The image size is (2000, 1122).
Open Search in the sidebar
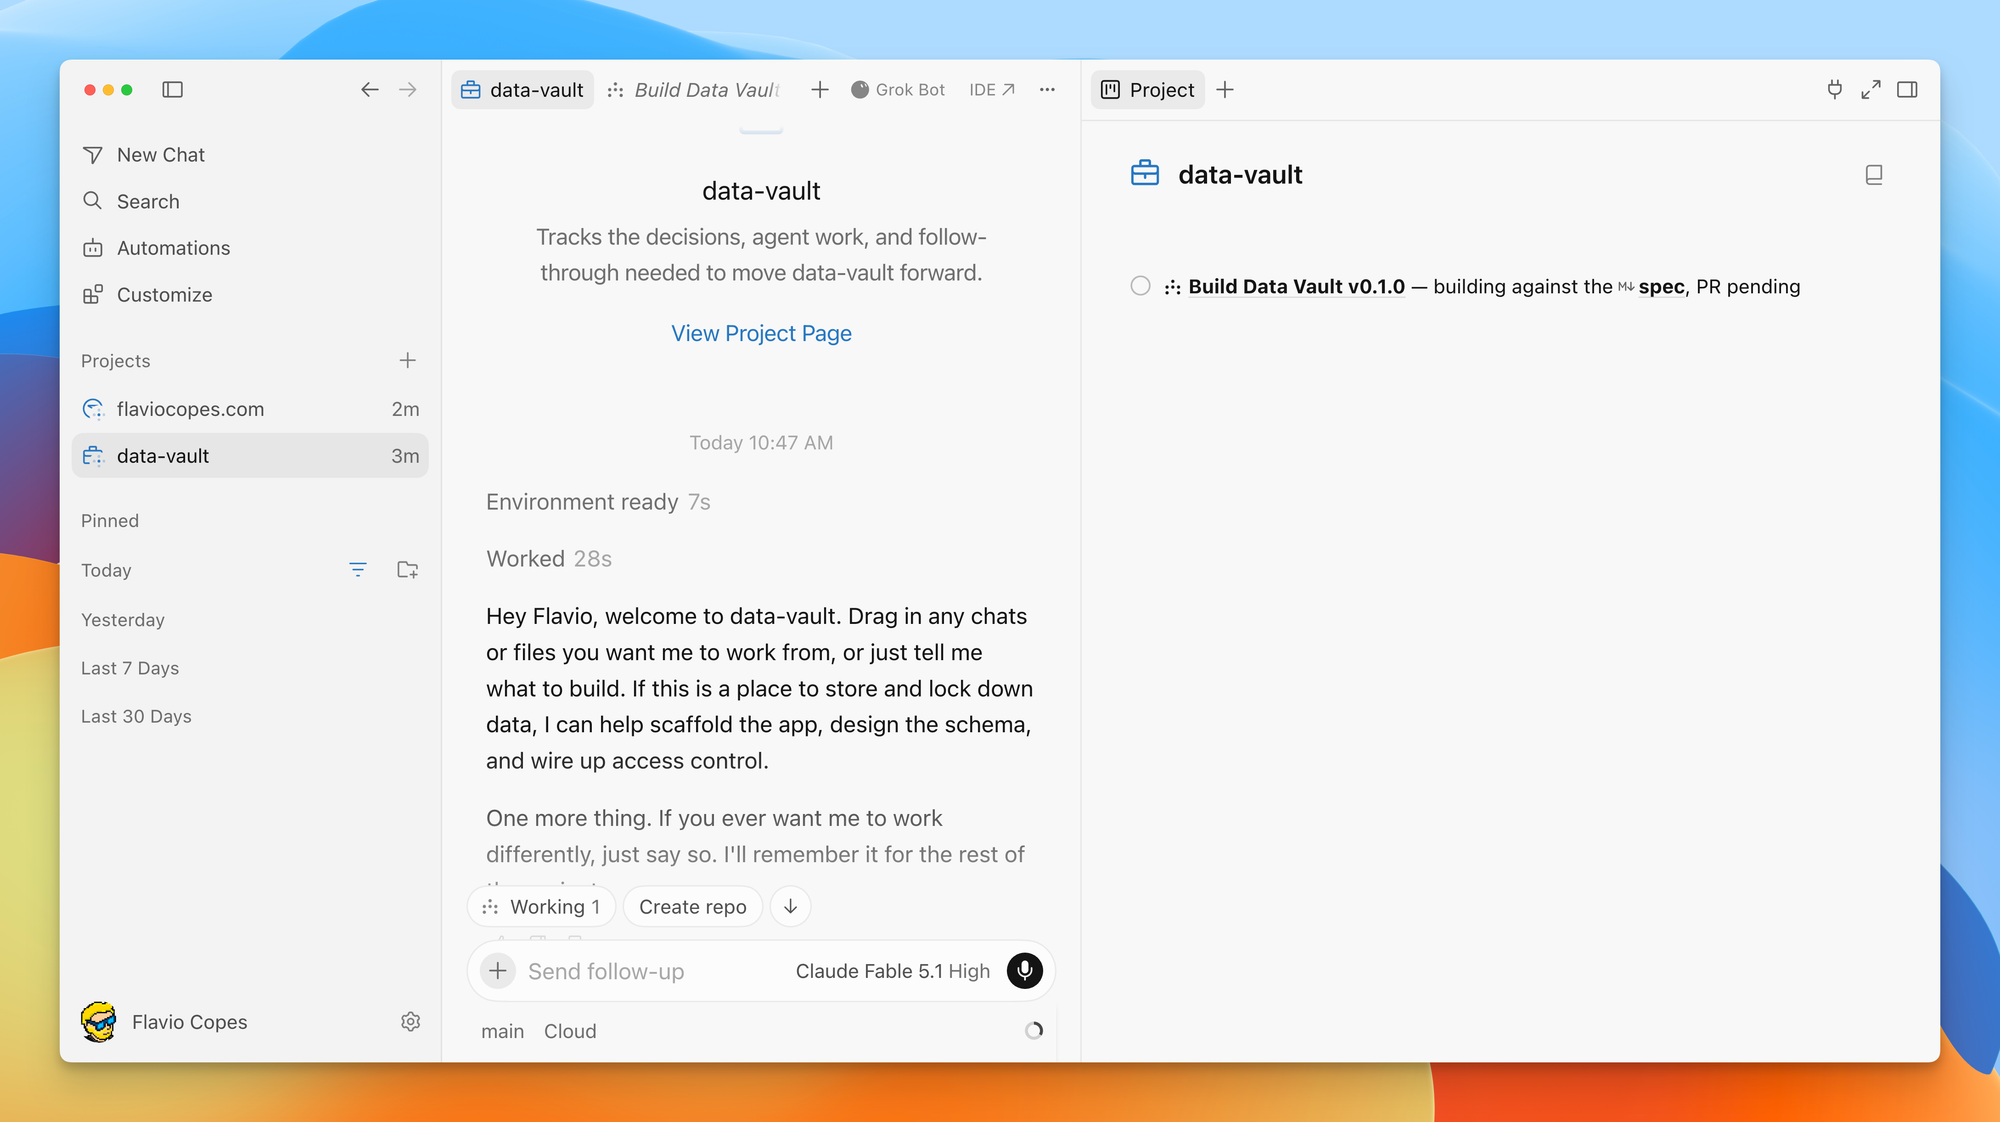point(250,201)
